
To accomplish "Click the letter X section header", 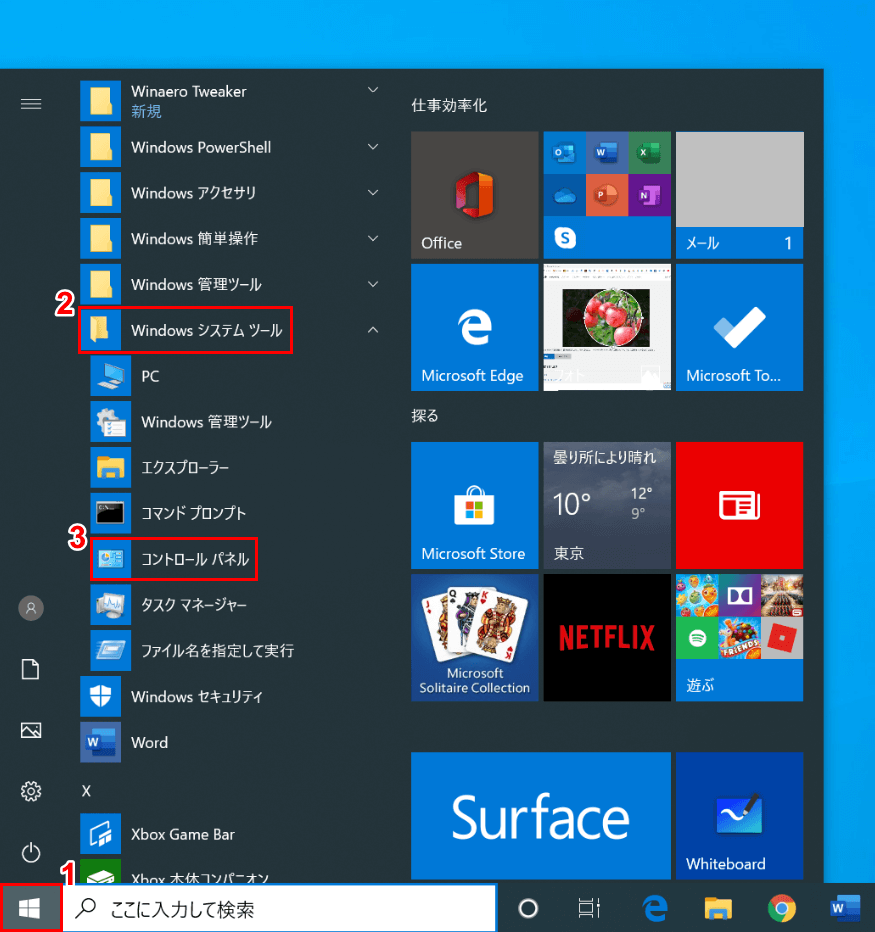I will [x=86, y=791].
